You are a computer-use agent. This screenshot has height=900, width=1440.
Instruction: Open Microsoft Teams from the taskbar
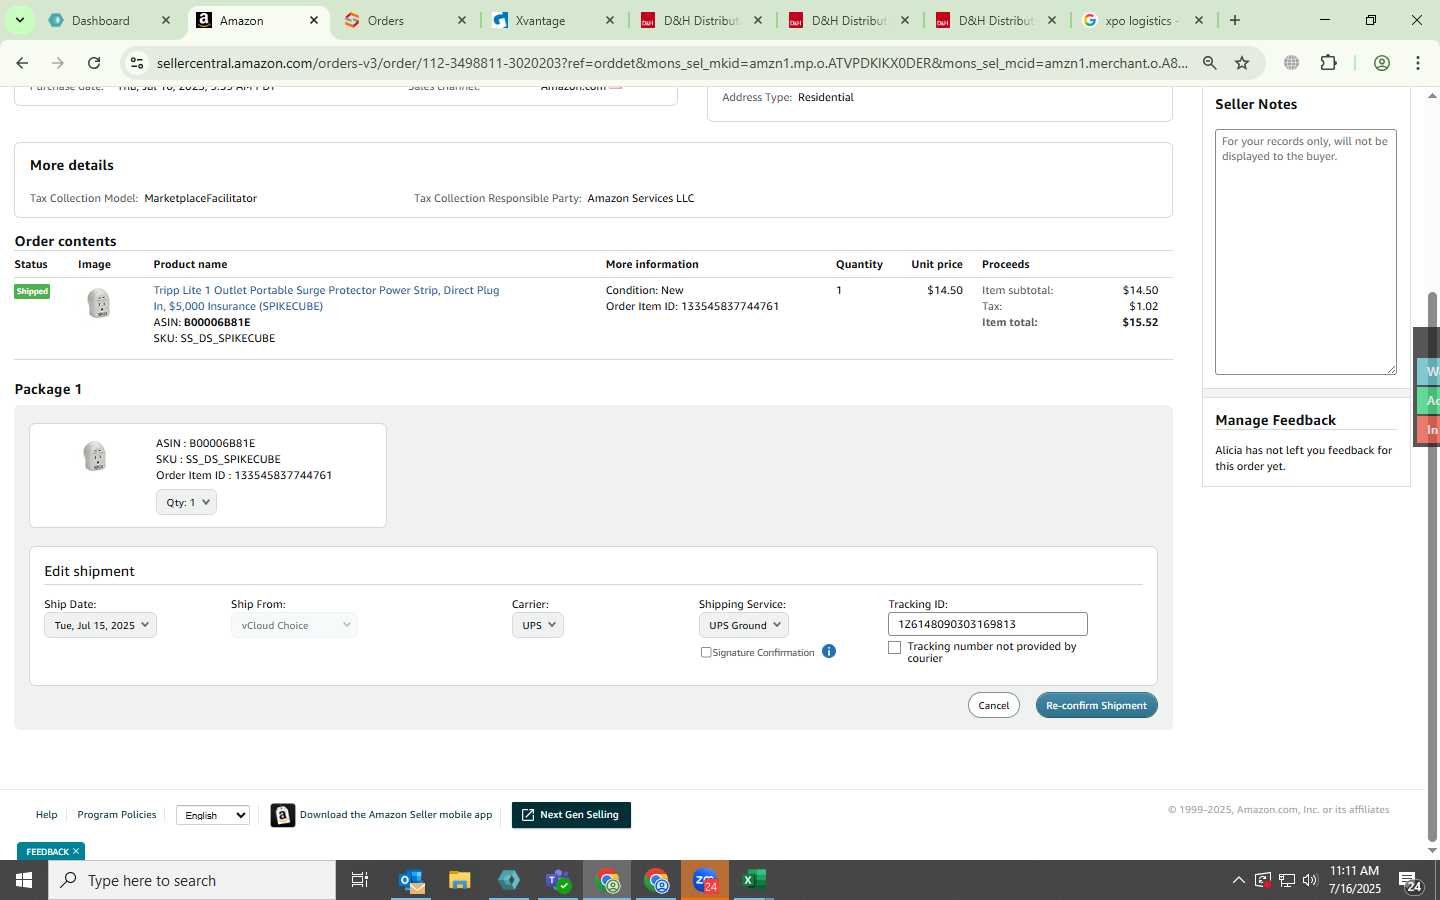[558, 880]
